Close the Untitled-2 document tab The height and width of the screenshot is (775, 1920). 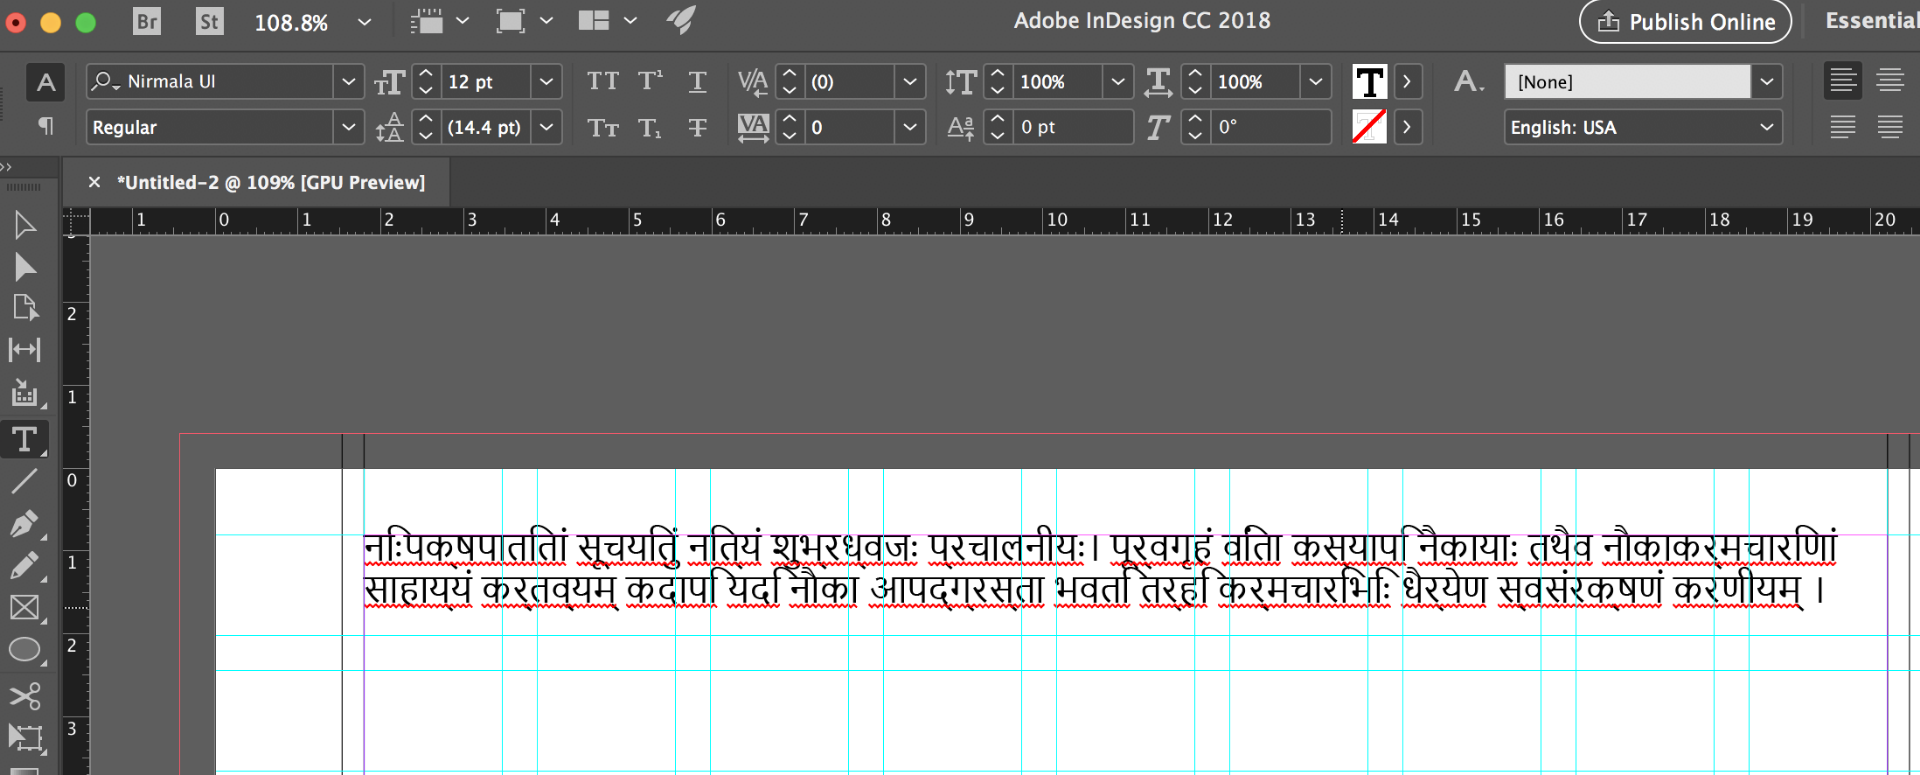click(x=94, y=182)
